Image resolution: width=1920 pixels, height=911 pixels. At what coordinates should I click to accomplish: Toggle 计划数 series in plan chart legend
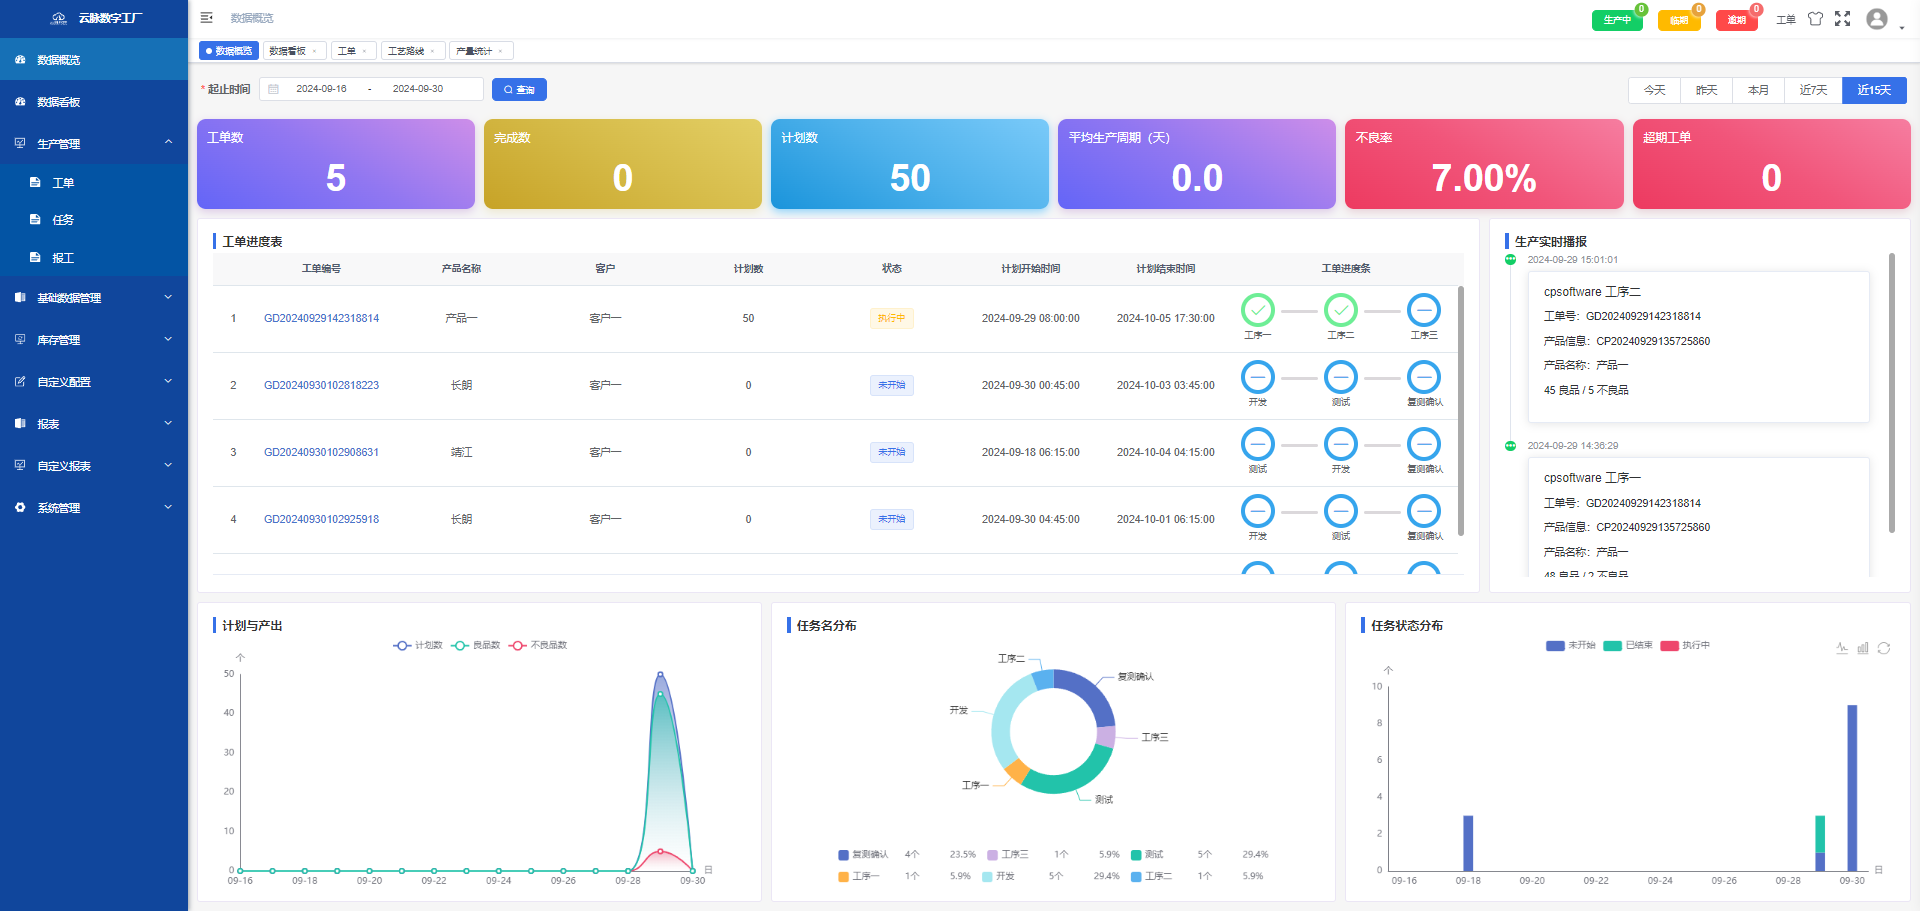coord(418,645)
